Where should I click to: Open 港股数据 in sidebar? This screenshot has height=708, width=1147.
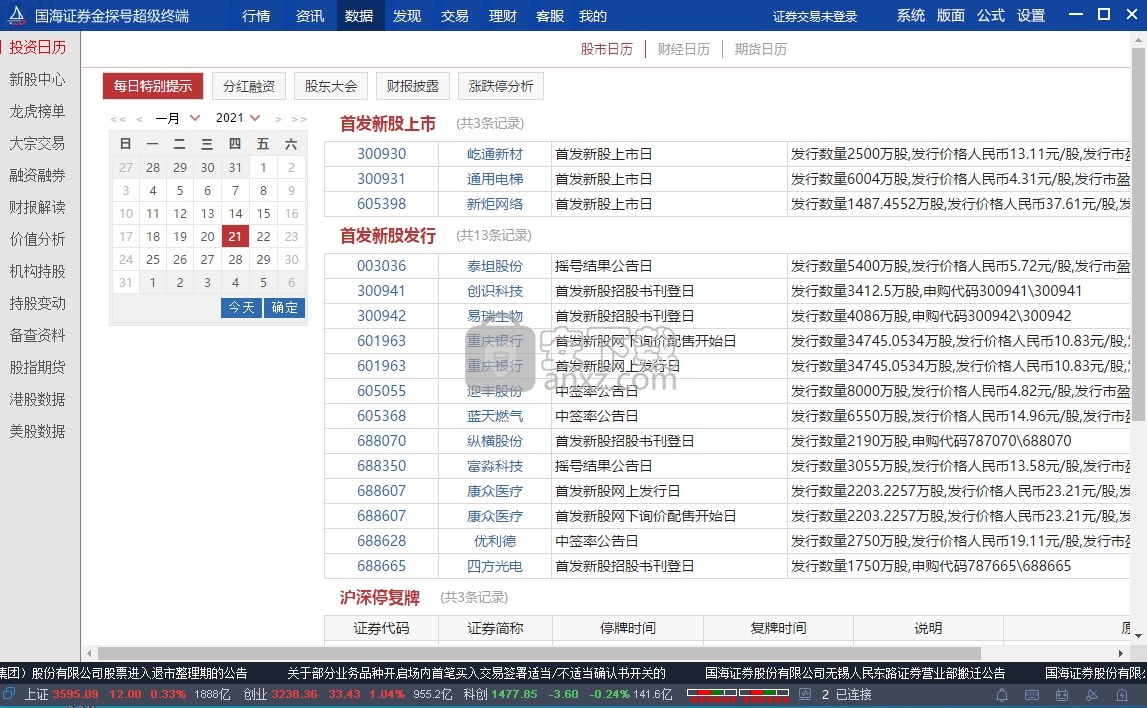(37, 399)
